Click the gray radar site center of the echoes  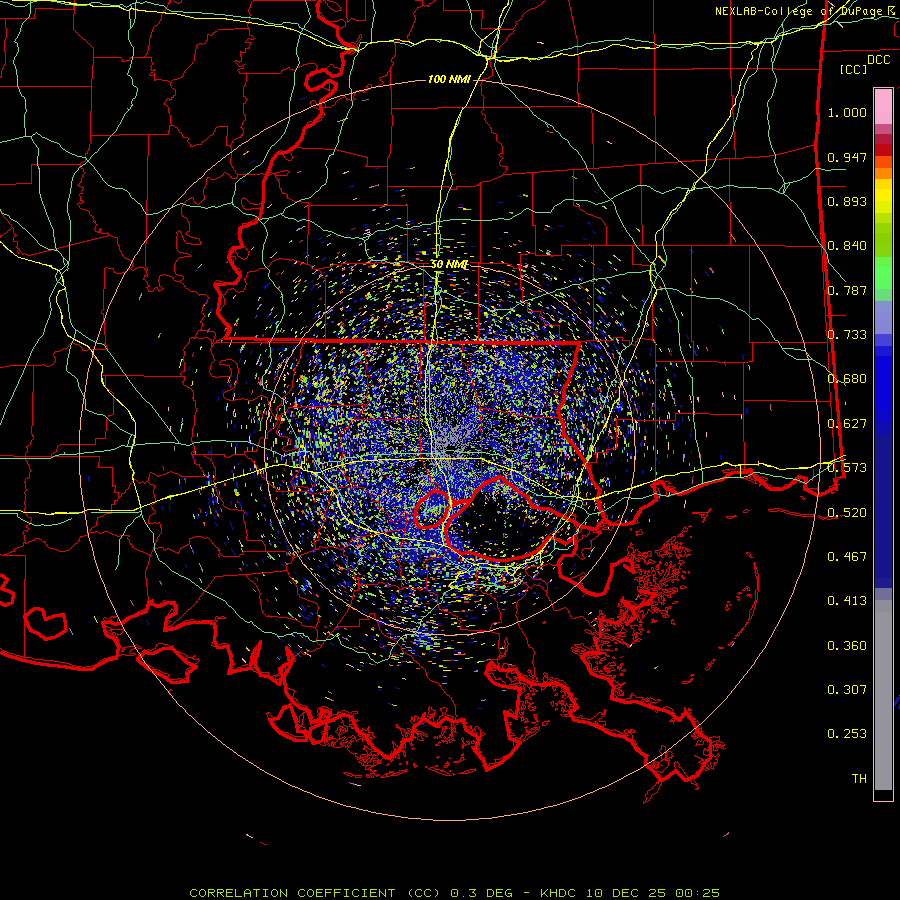pos(451,447)
